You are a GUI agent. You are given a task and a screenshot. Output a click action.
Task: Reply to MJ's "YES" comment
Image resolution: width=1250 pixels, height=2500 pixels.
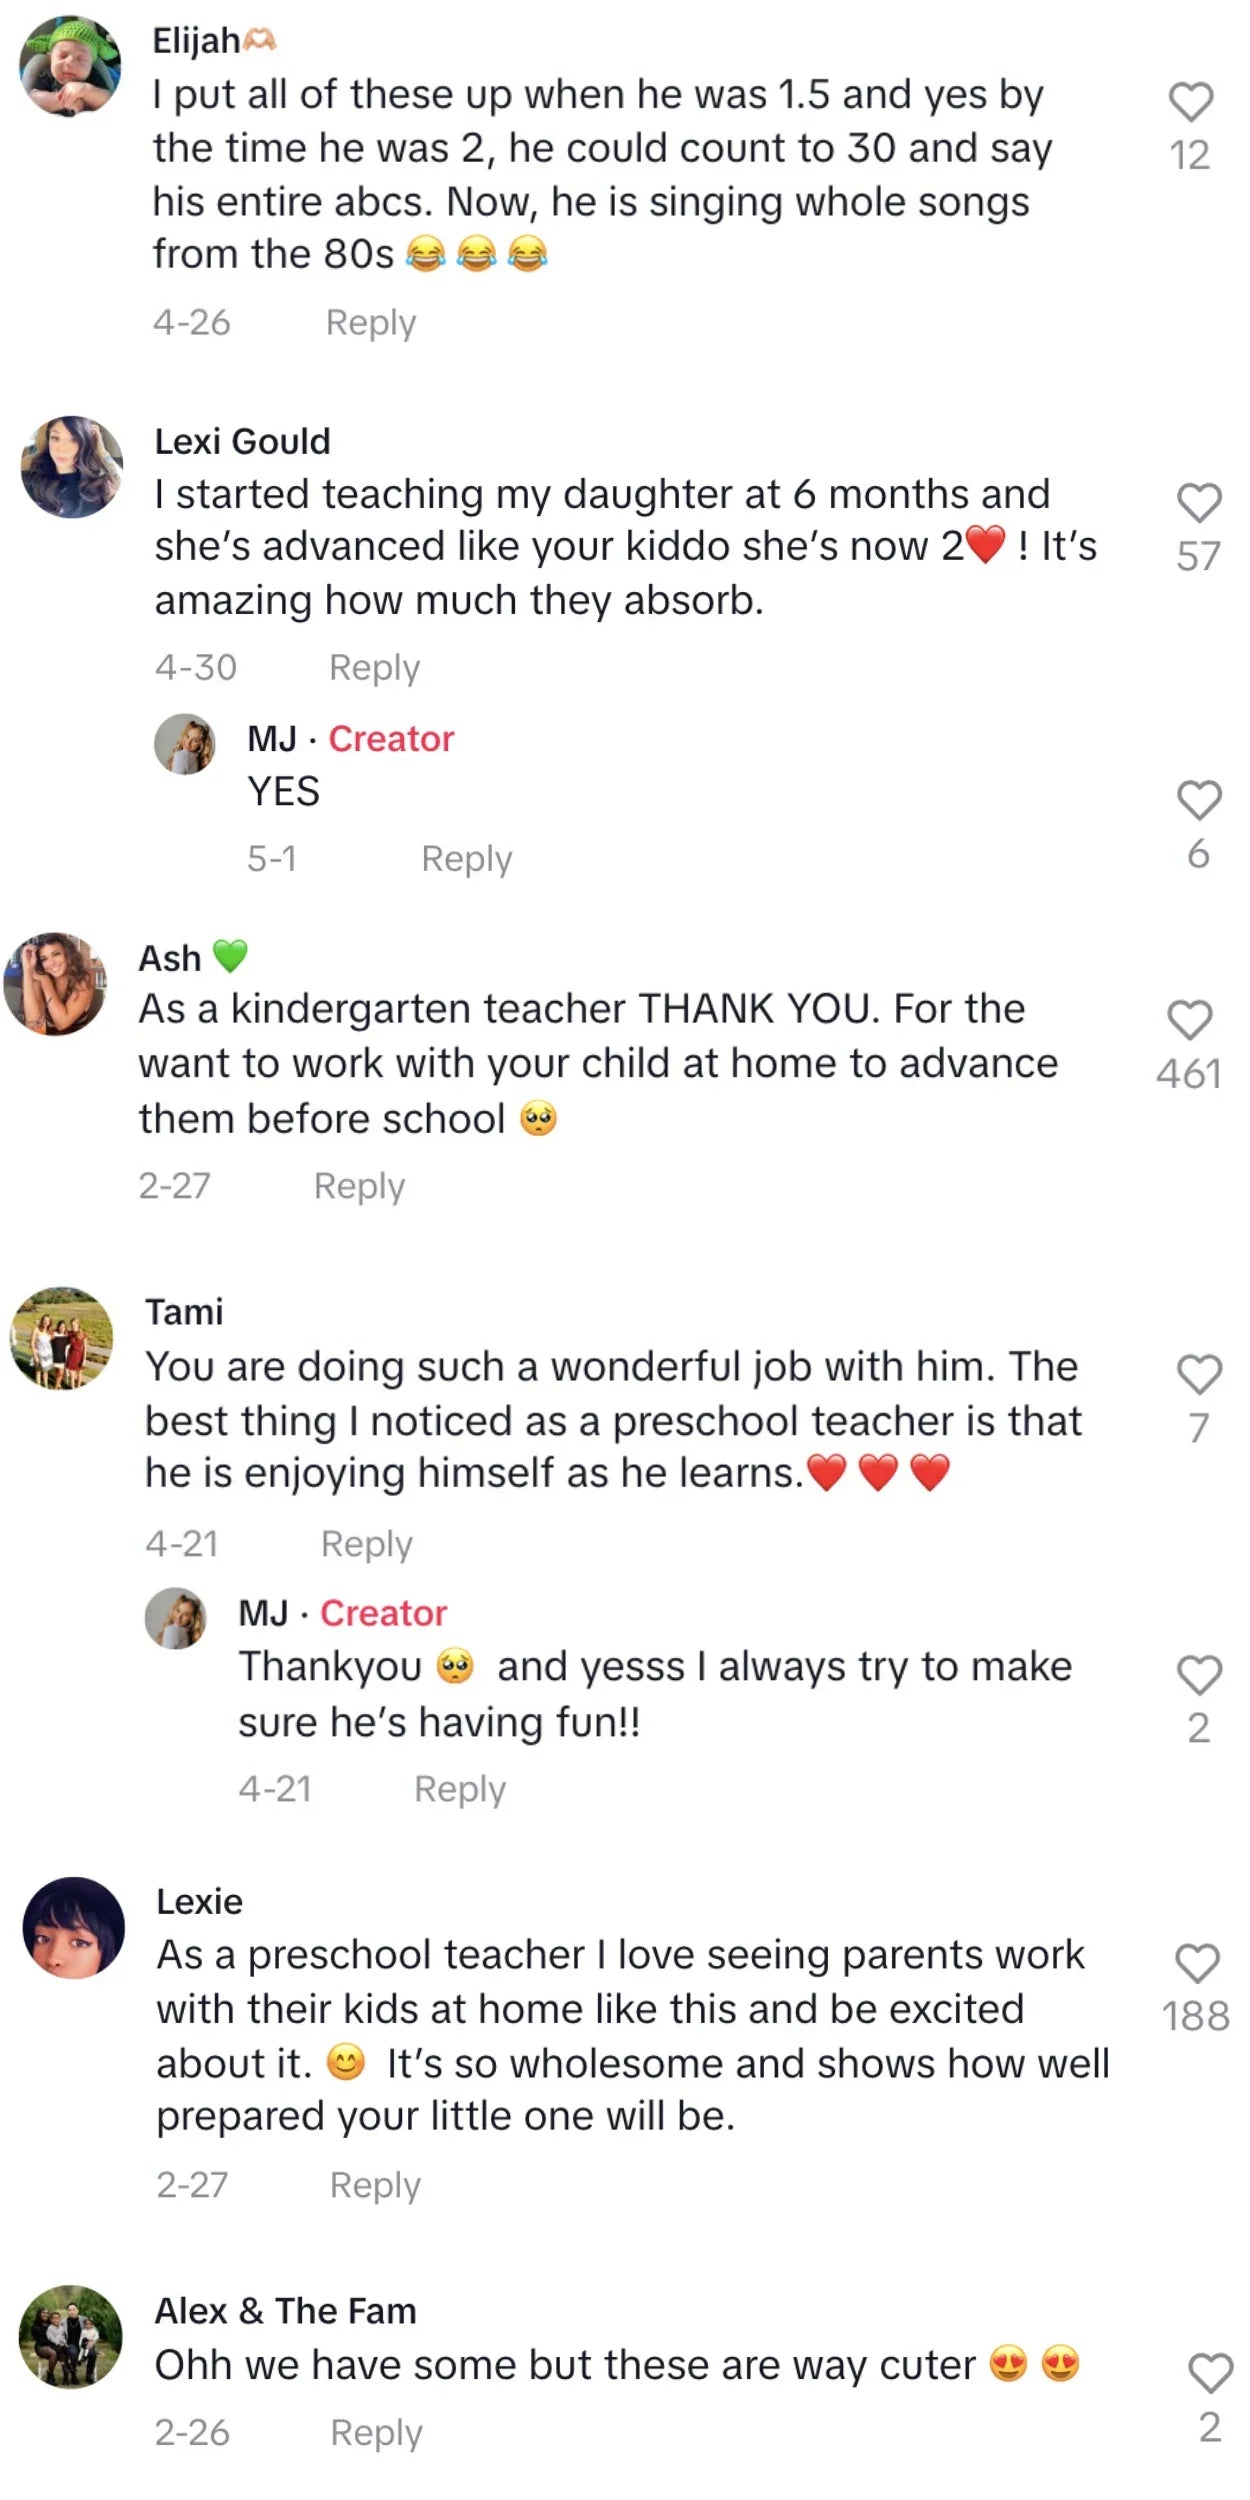point(466,858)
